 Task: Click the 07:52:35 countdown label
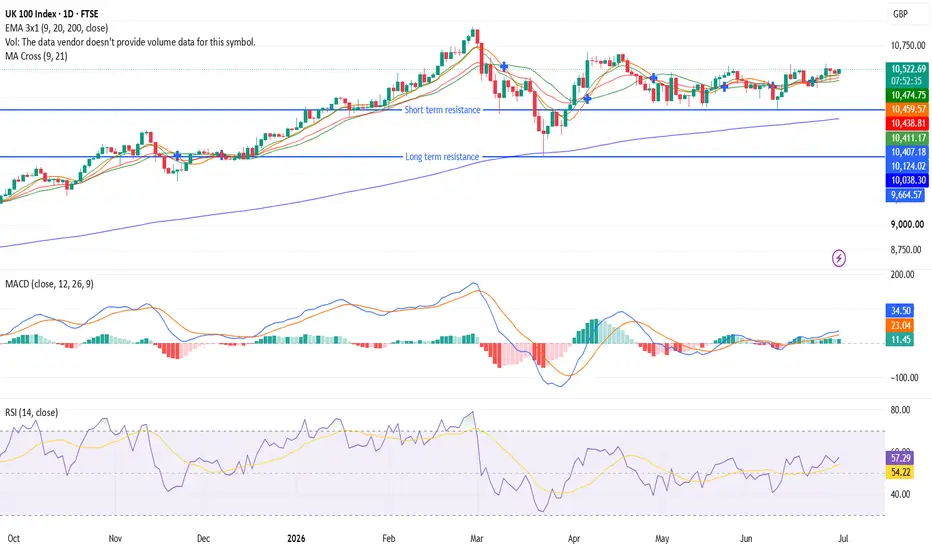[907, 81]
